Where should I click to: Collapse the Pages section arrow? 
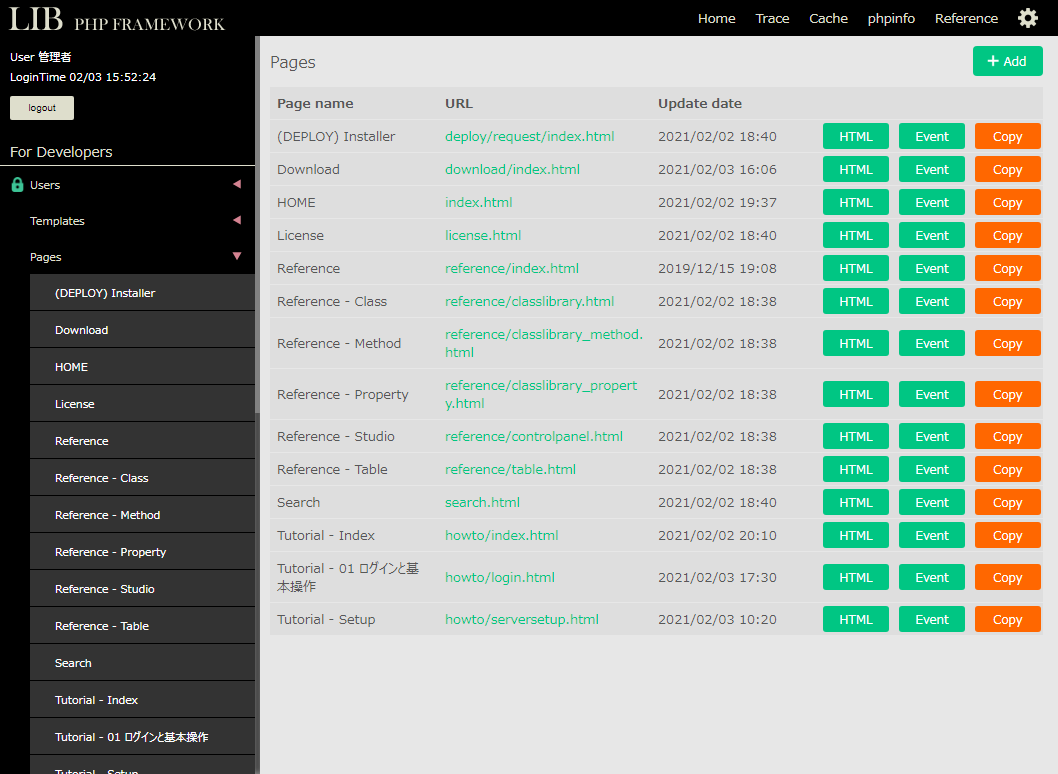click(x=237, y=256)
